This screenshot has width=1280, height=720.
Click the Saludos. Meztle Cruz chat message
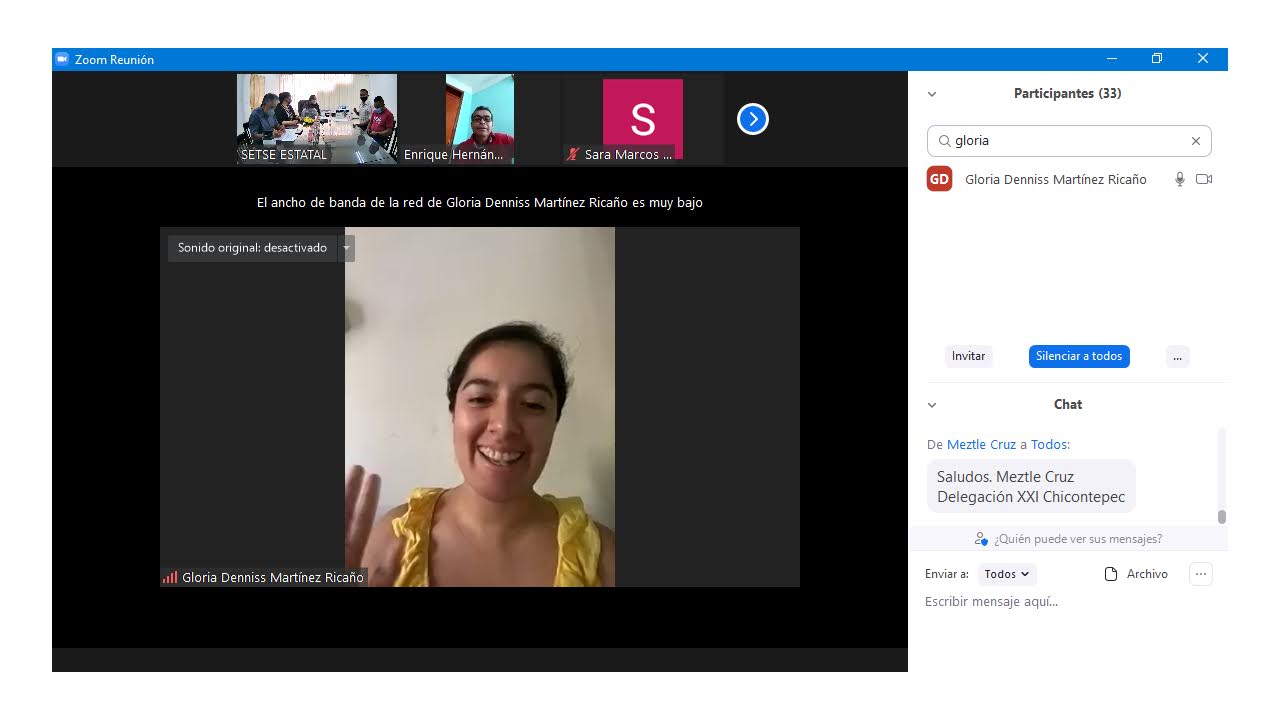click(x=1031, y=487)
